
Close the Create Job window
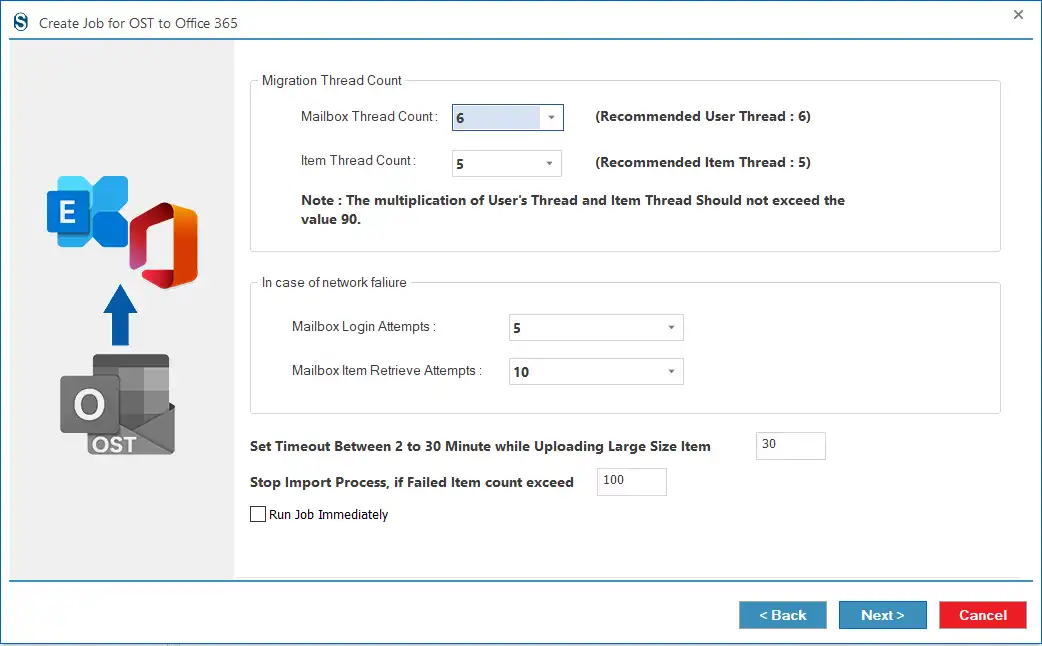pyautogui.click(x=1018, y=15)
